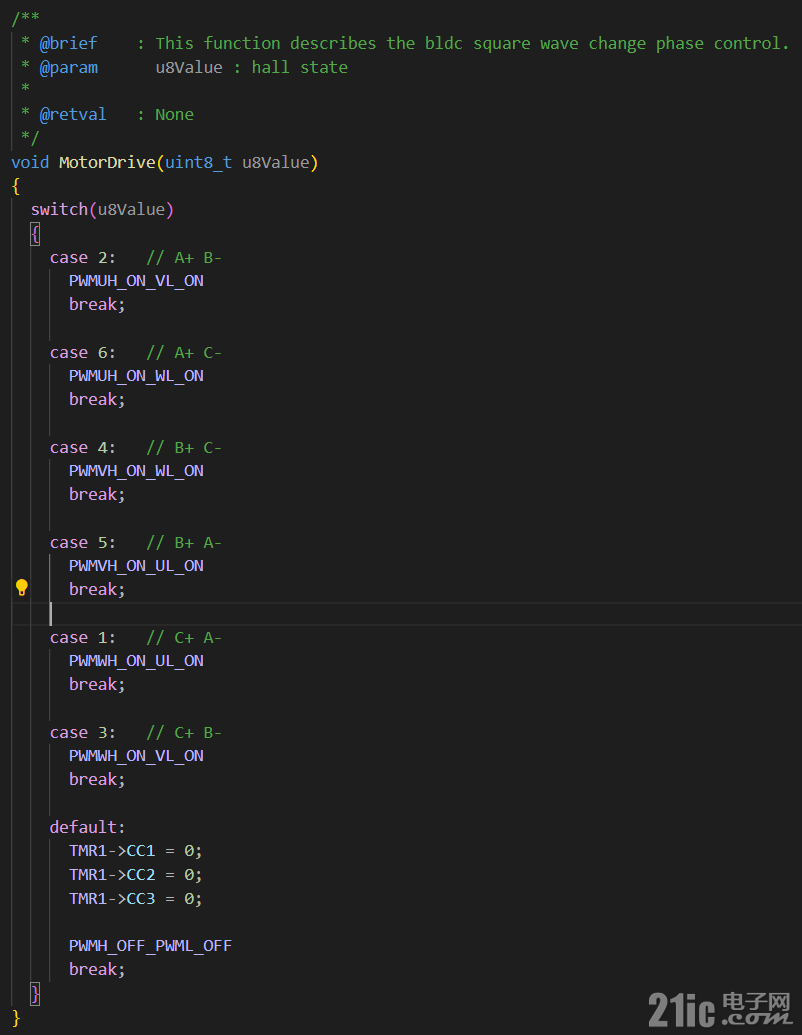Screen dimensions: 802x1035
Task: Click macro PWMVH_ON_WL_ON
Action: (136, 471)
